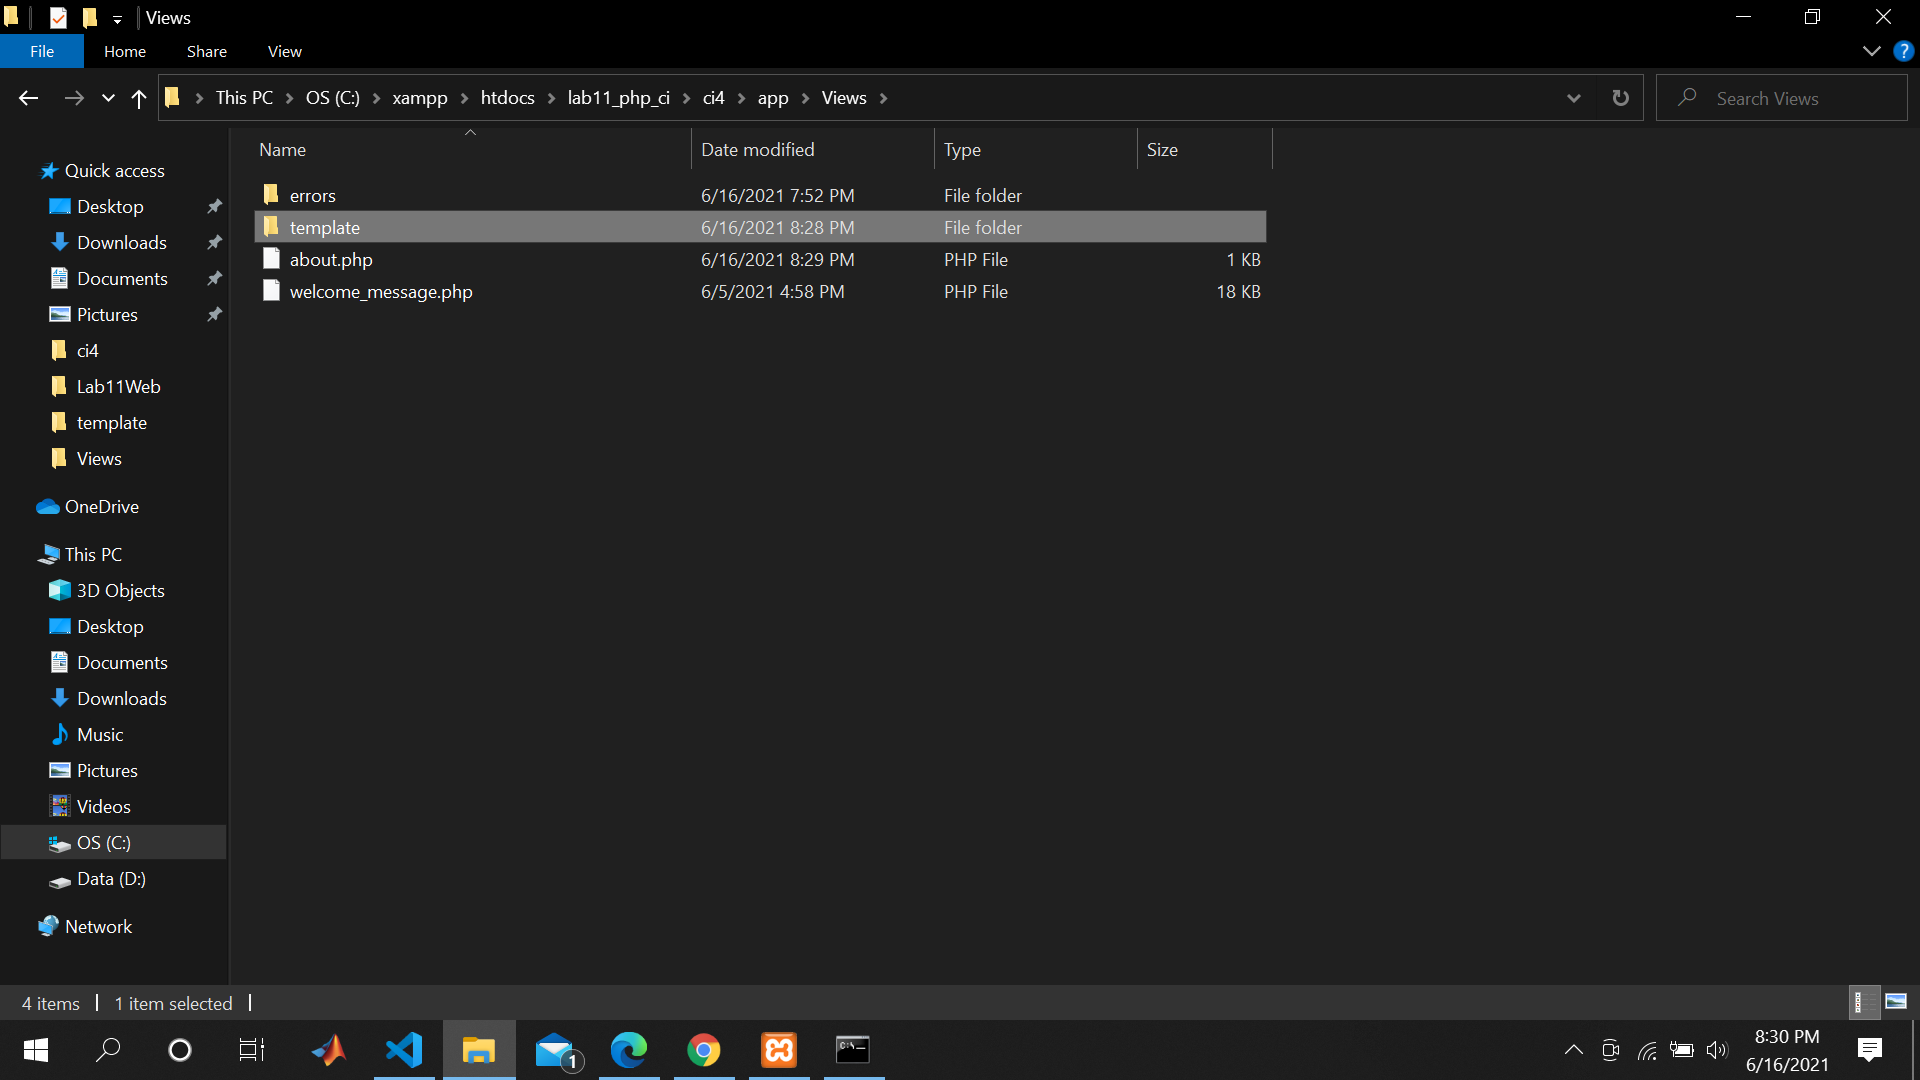The height and width of the screenshot is (1080, 1920).
Task: Open XAMPP Control Panel from the taskbar
Action: pos(778,1050)
